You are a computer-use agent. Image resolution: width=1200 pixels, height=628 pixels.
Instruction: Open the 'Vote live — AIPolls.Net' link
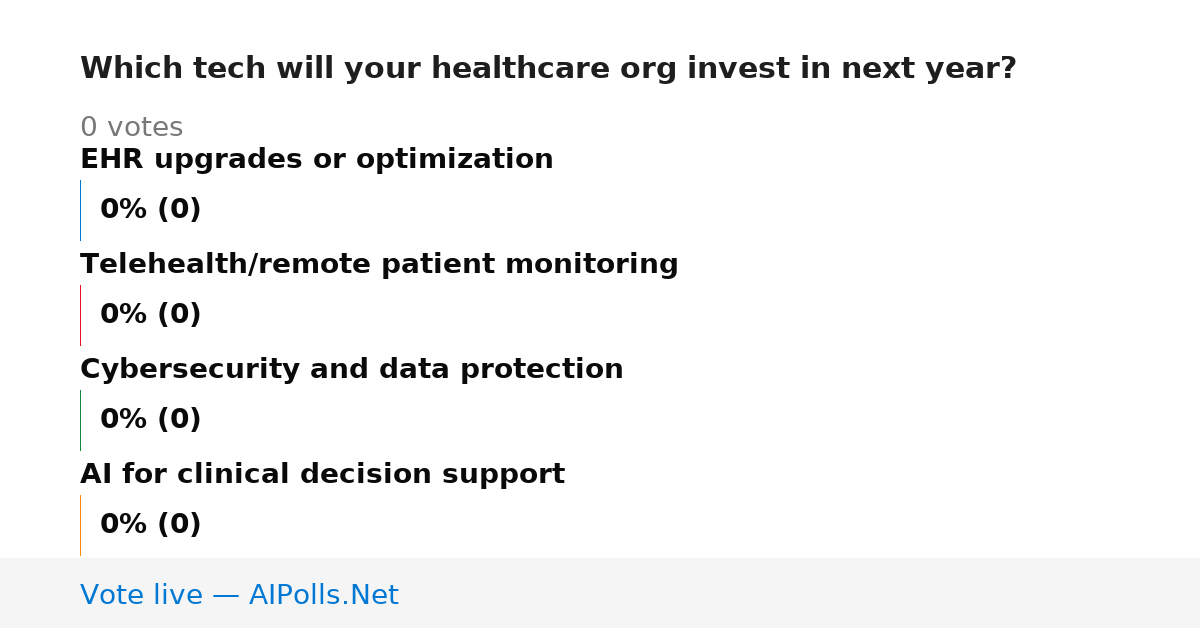239,596
